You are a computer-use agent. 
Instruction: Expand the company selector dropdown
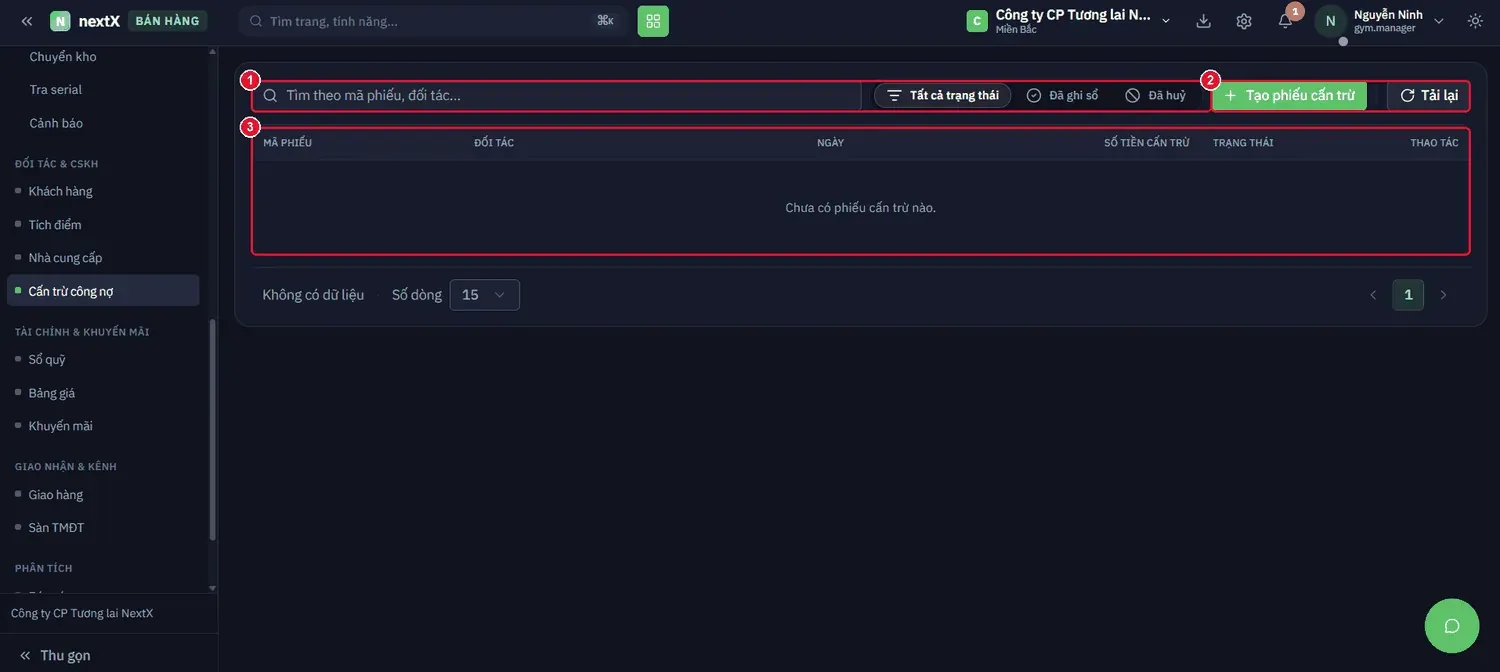(x=1166, y=21)
